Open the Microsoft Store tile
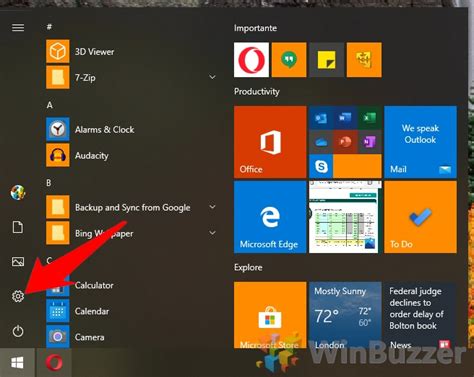The height and width of the screenshot is (377, 474). [x=270, y=315]
